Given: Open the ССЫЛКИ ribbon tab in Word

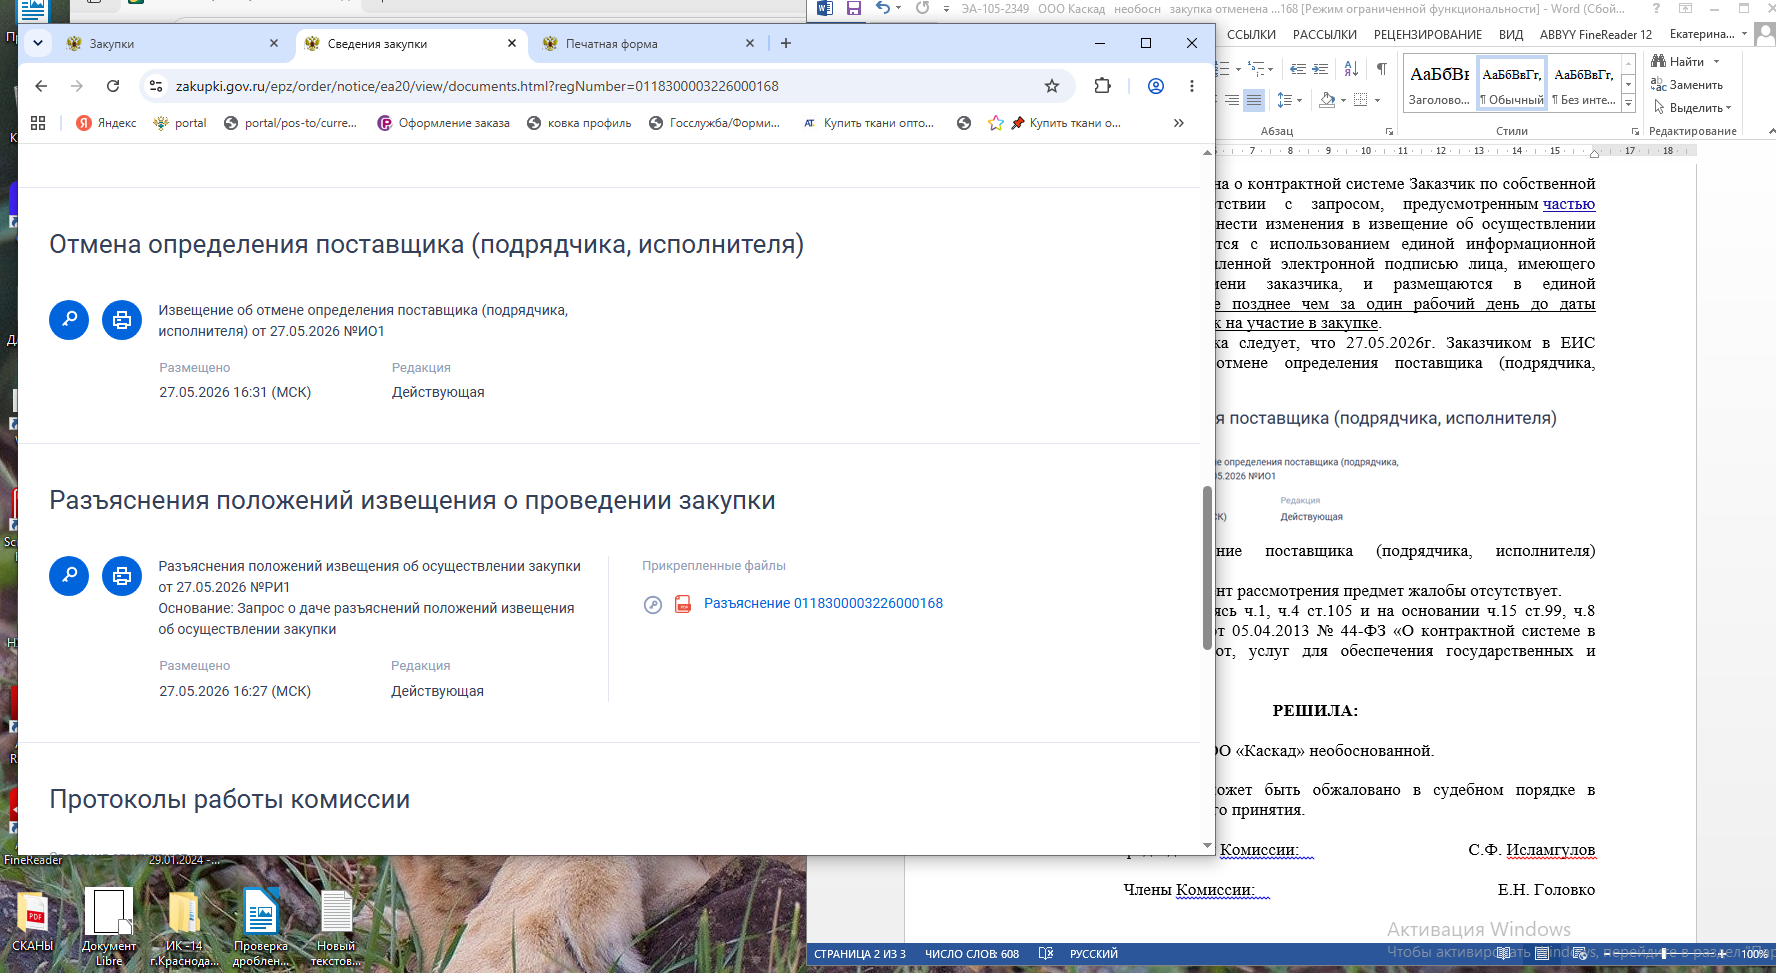Looking at the screenshot, I should (x=1251, y=35).
